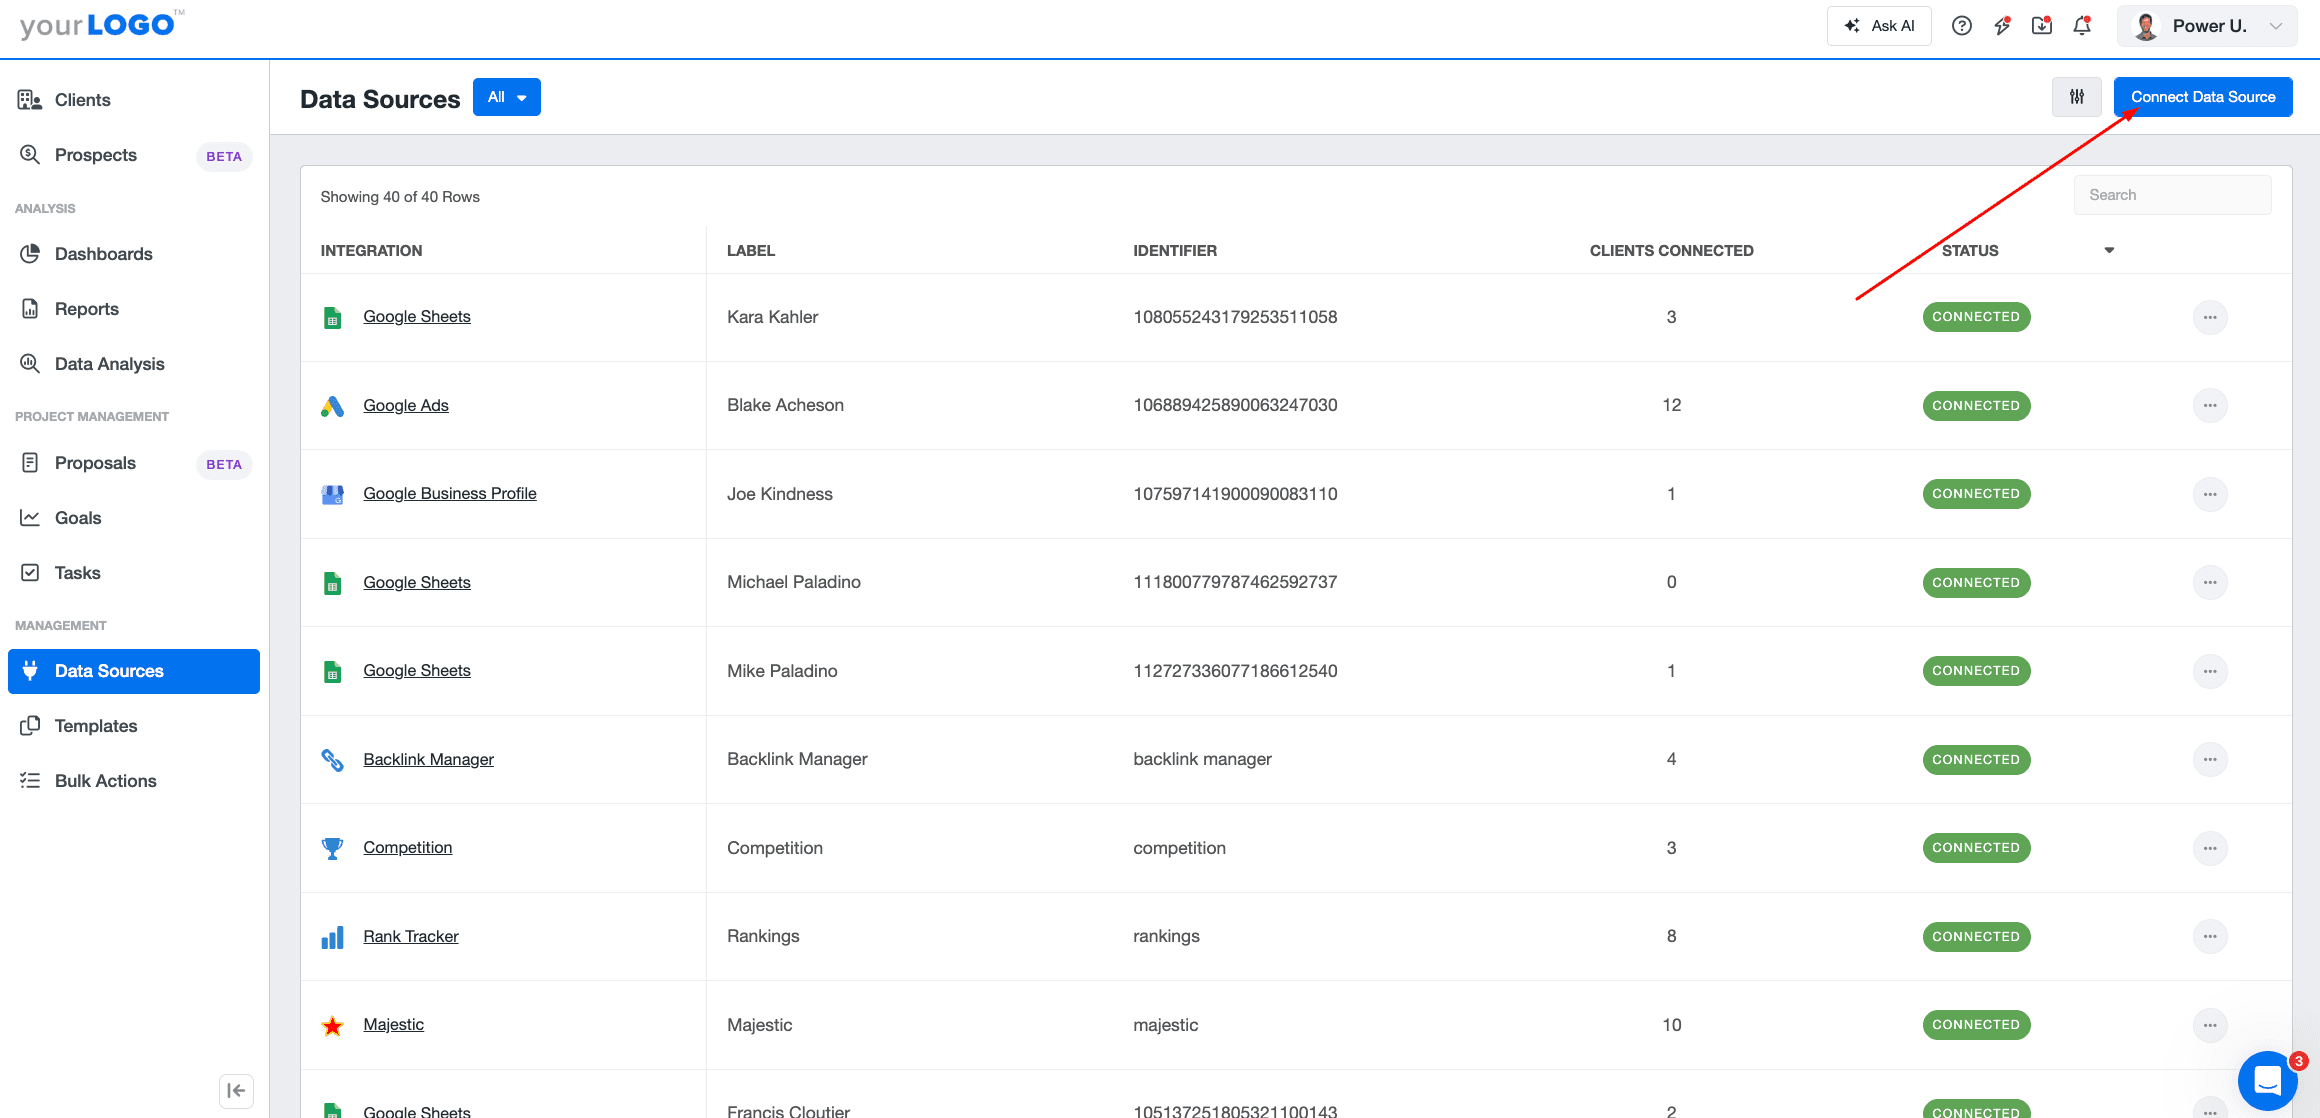
Task: Open the actions menu on the Majestic row
Action: [x=2211, y=1025]
